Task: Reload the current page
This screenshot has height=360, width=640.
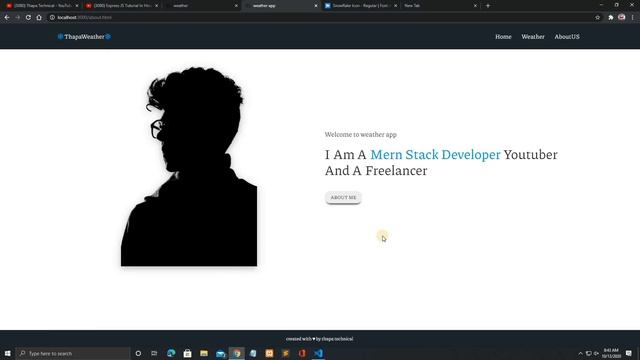Action: pyautogui.click(x=28, y=18)
